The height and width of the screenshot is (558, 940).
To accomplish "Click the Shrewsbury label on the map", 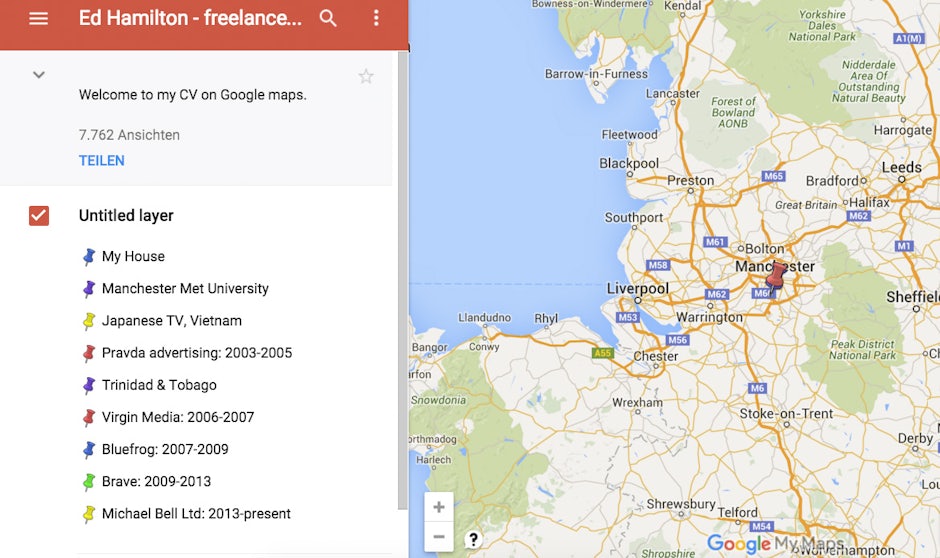I will 681,504.
